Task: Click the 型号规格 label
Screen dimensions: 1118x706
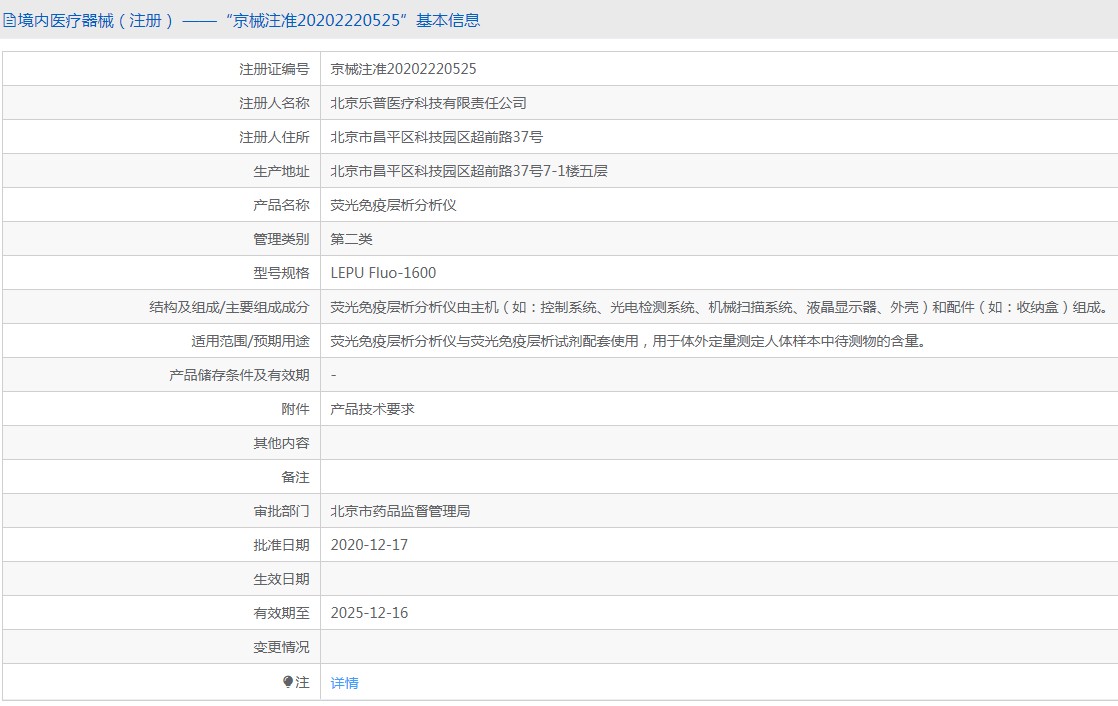Action: pyautogui.click(x=282, y=273)
